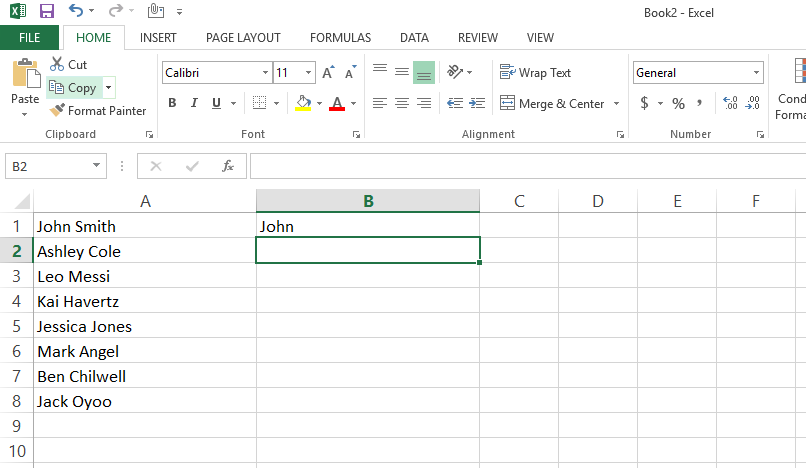Apply the Borders icon
Screen dimensions: 806x468
(x=260, y=103)
